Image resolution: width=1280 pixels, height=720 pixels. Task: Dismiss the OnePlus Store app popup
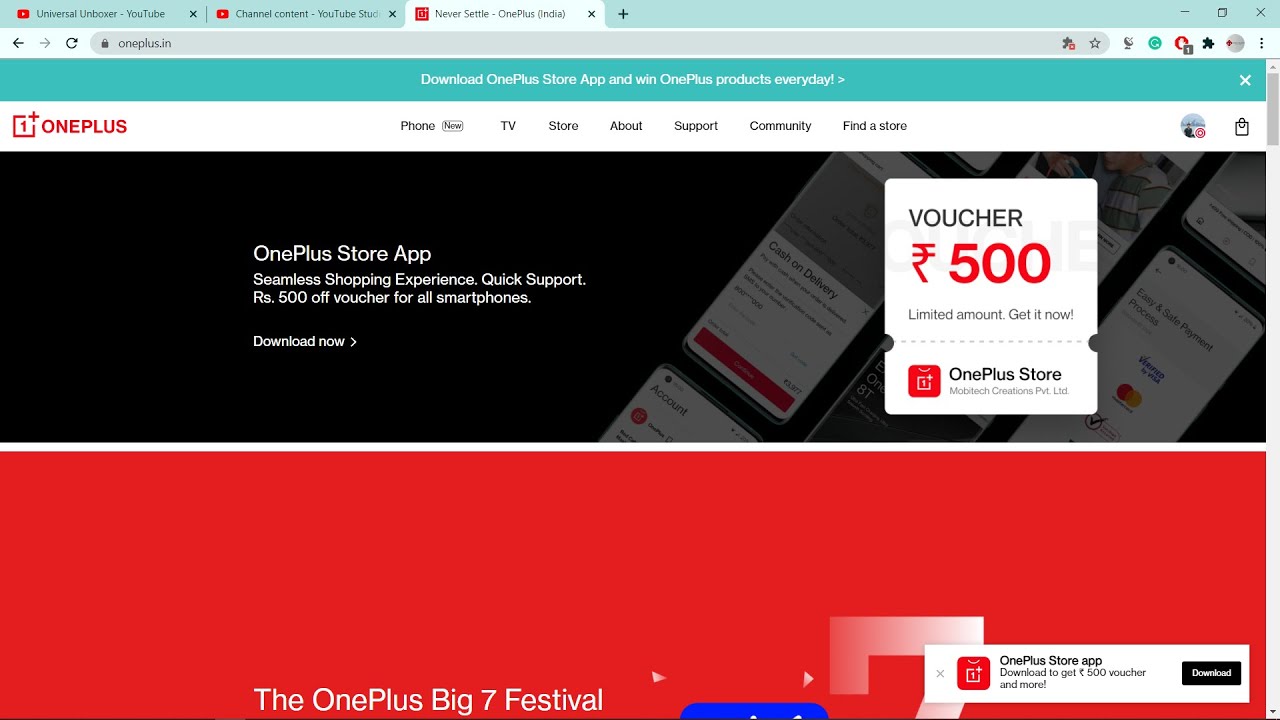(x=940, y=674)
